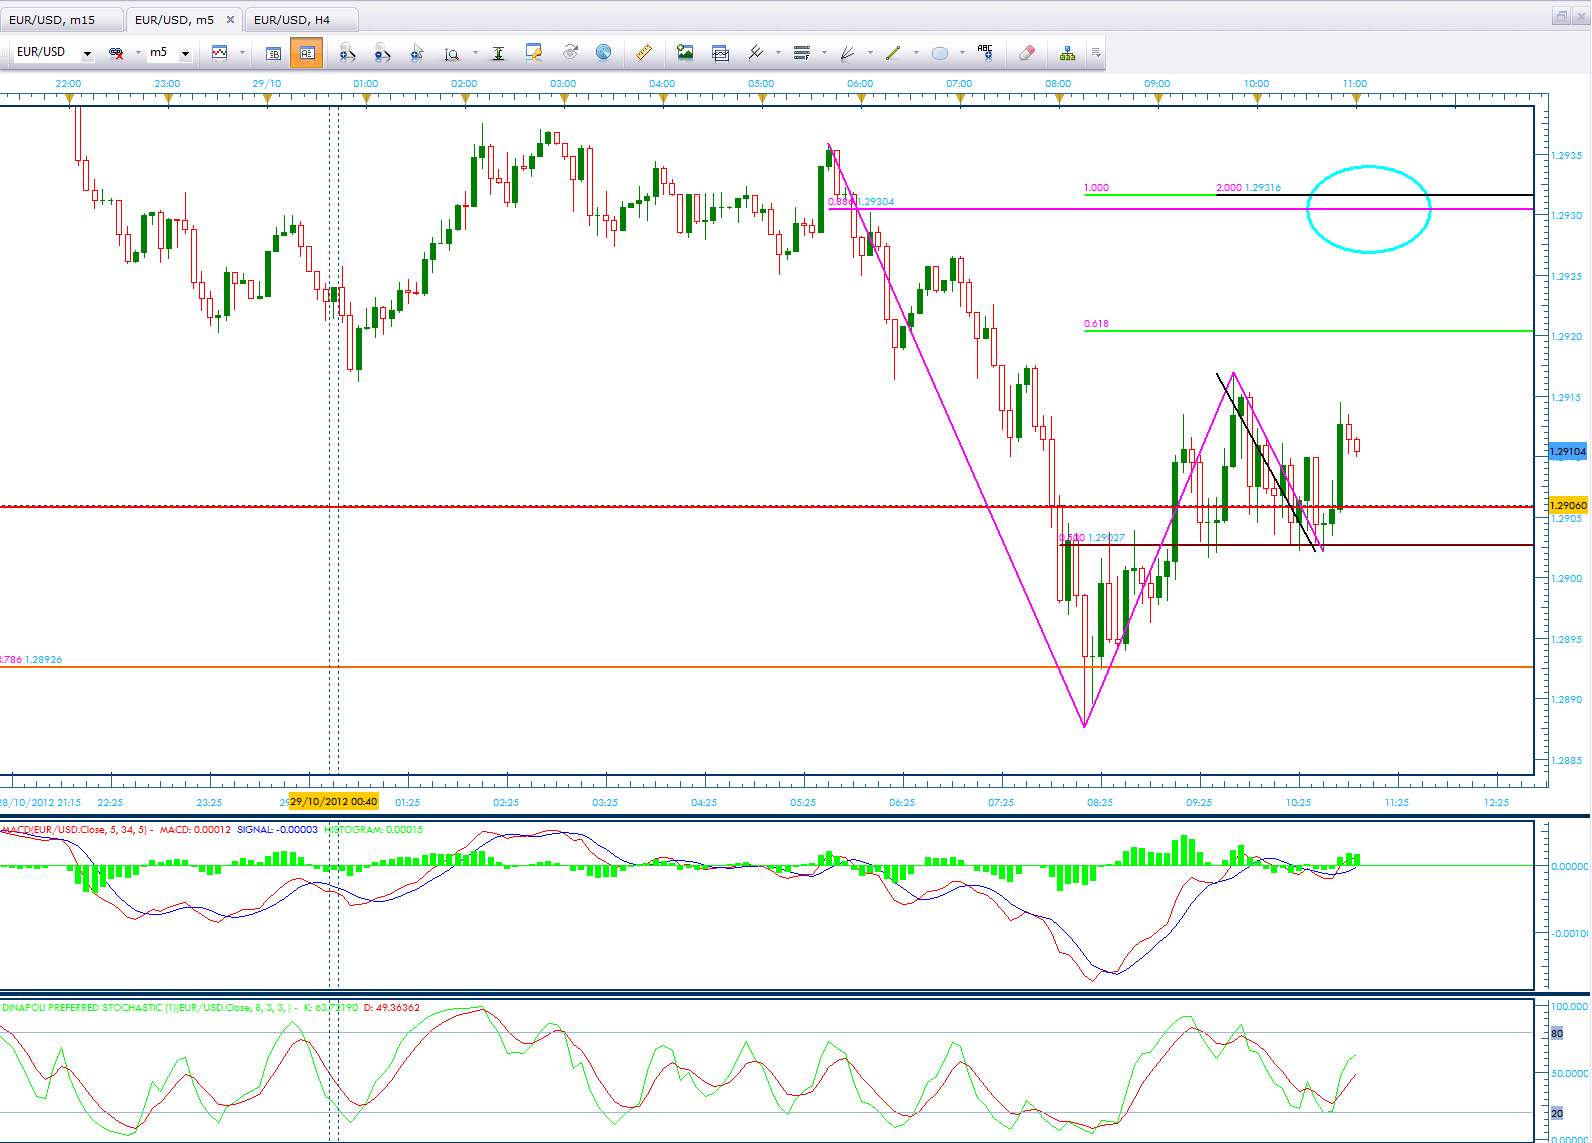Toggle the eye visibility icon

[x=570, y=53]
